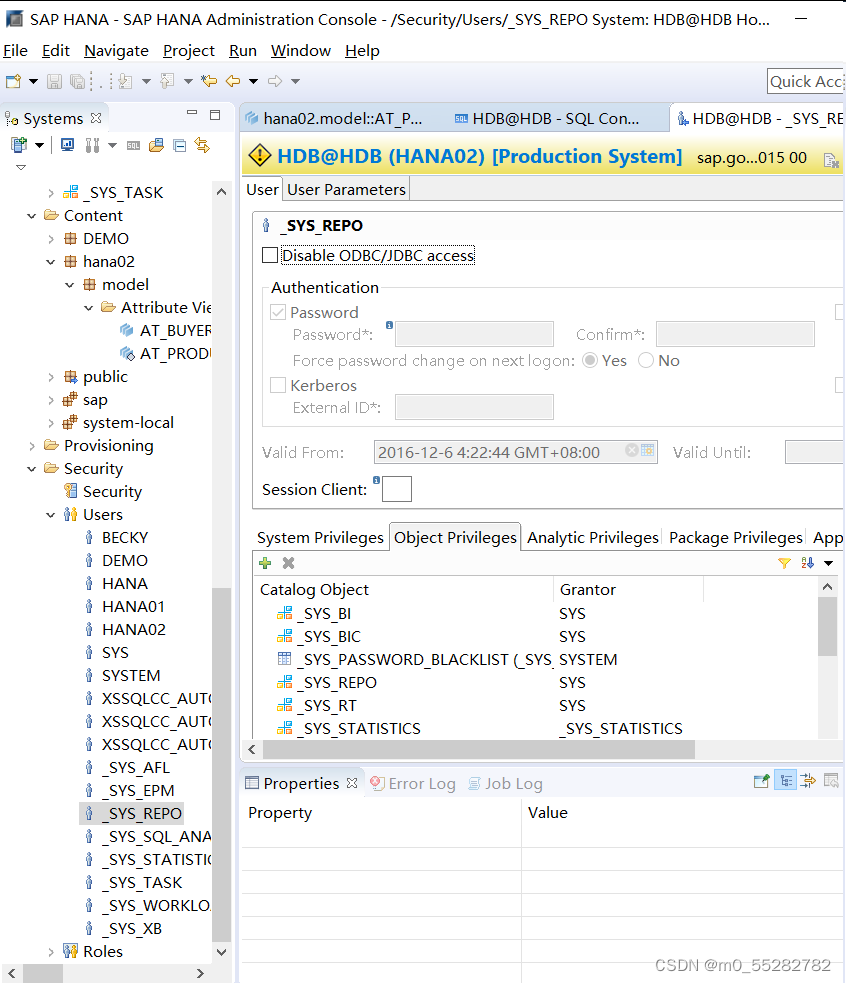Remove the selected catalog object privilege
846x983 pixels.
coord(287,563)
